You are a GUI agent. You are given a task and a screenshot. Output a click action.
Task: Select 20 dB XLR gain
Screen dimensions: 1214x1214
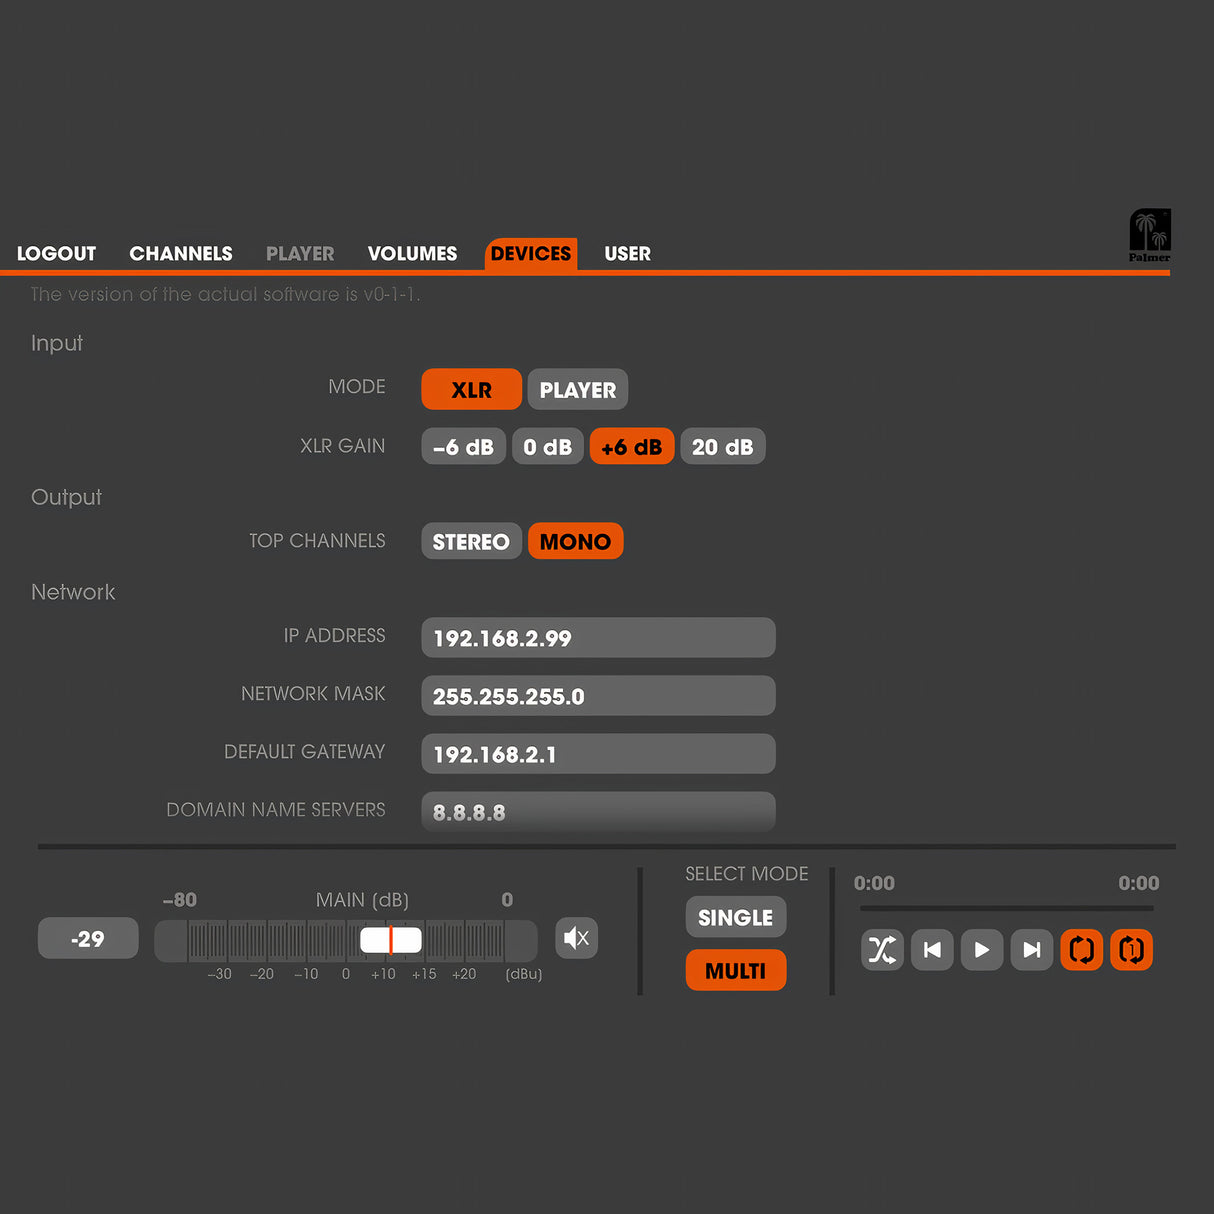(x=722, y=447)
